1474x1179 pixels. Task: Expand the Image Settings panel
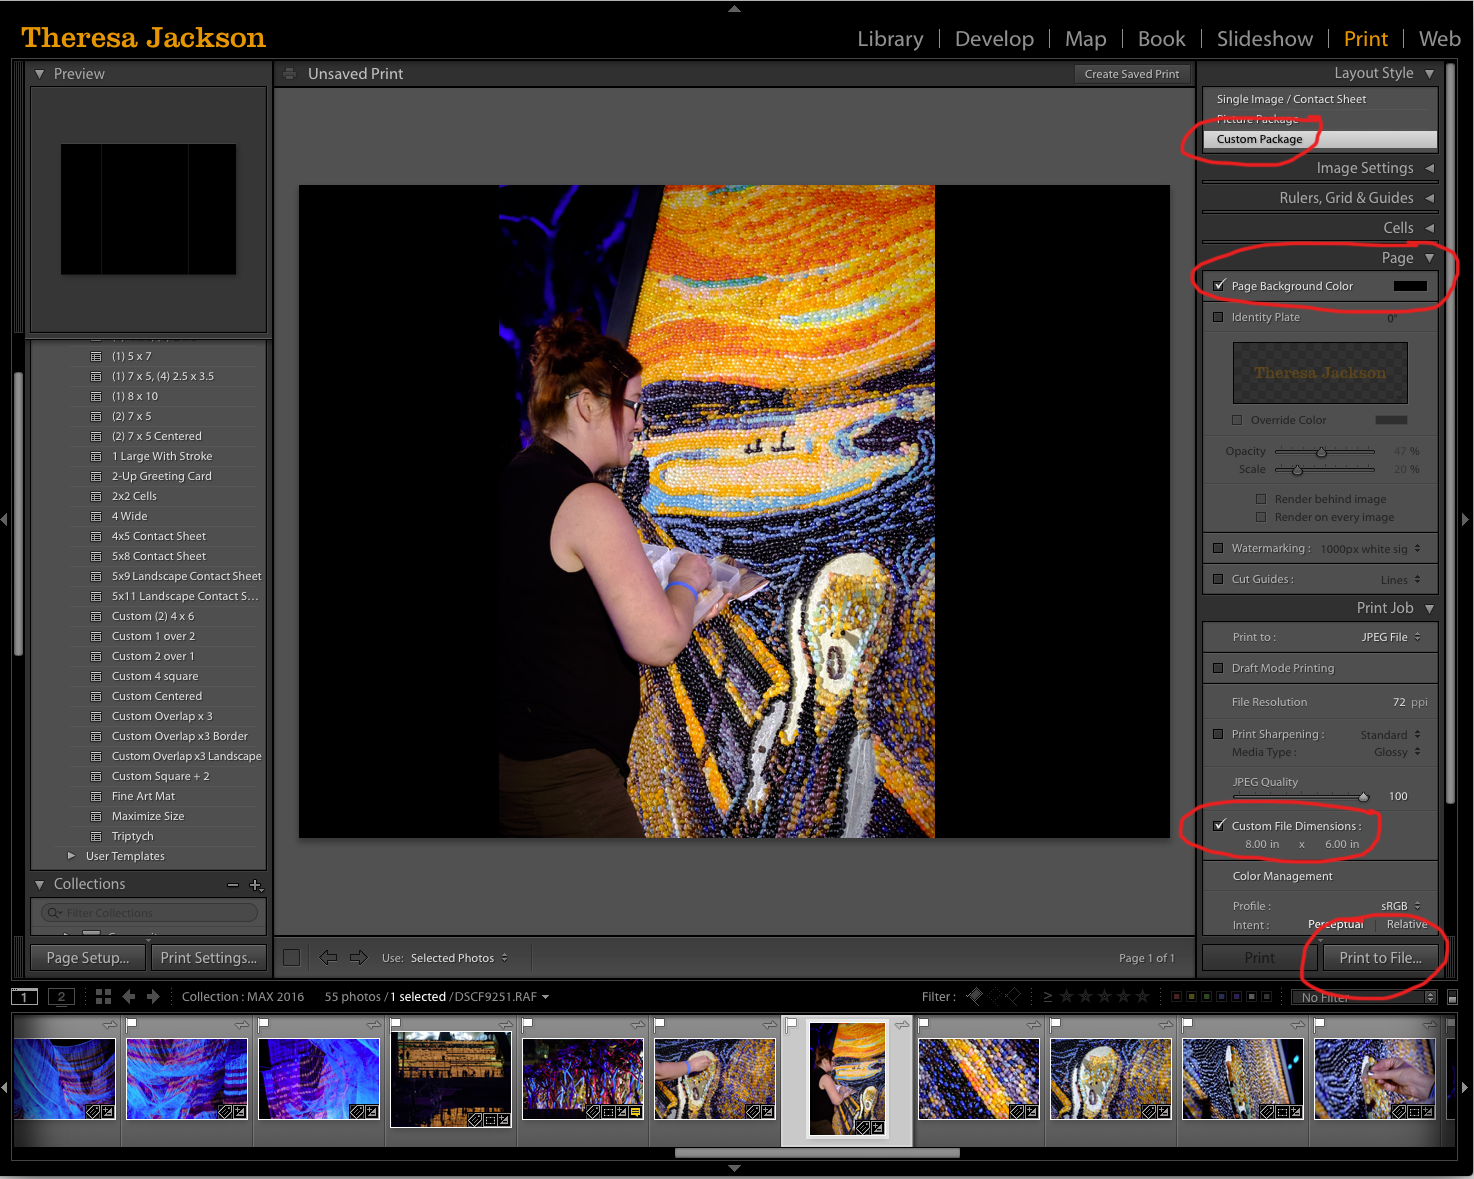click(1430, 168)
